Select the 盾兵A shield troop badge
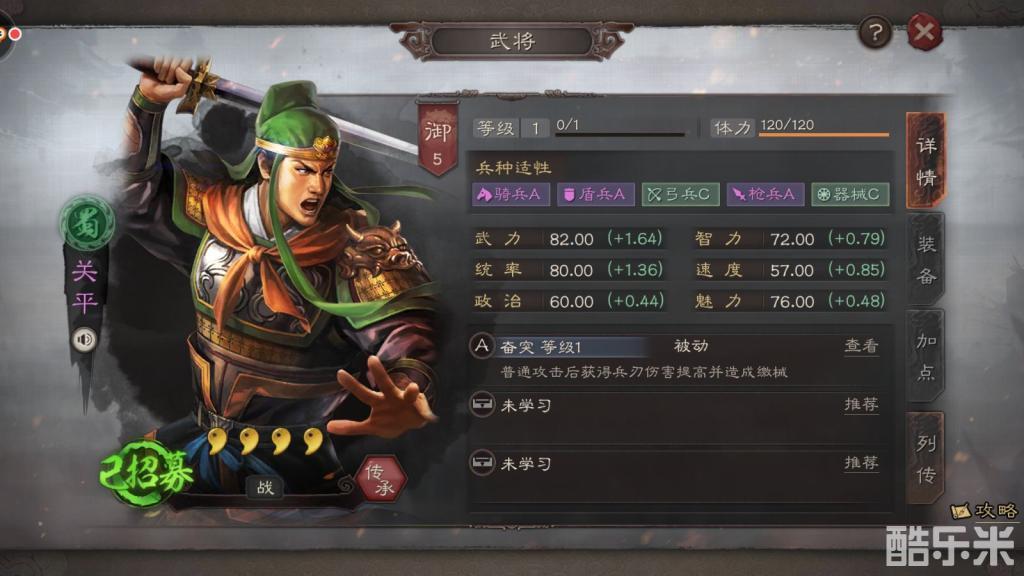This screenshot has height=576, width=1024. point(595,195)
